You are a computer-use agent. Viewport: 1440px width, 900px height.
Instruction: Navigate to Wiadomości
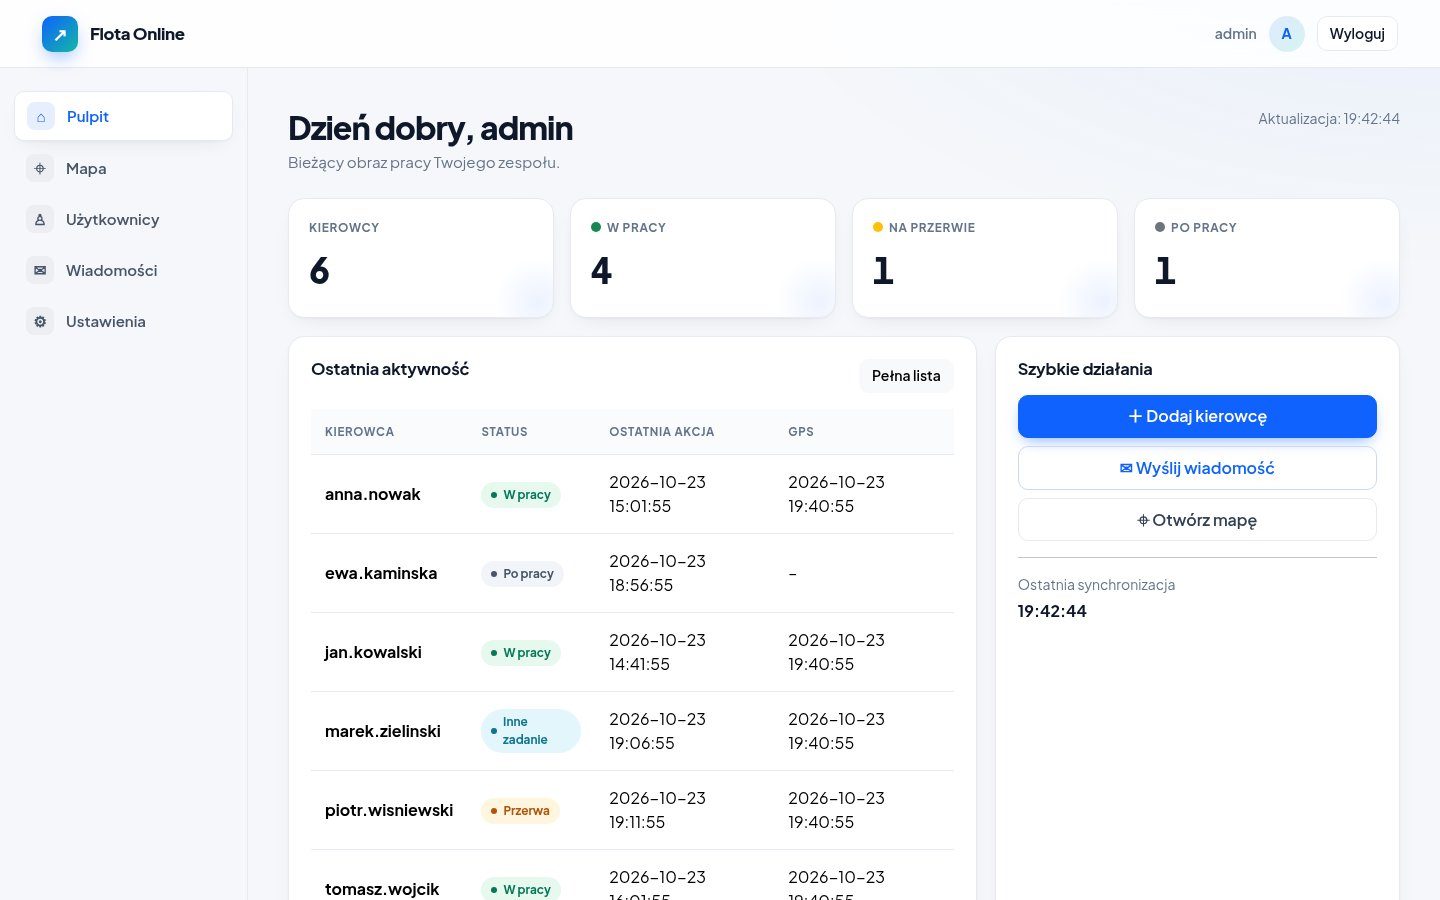124,271
